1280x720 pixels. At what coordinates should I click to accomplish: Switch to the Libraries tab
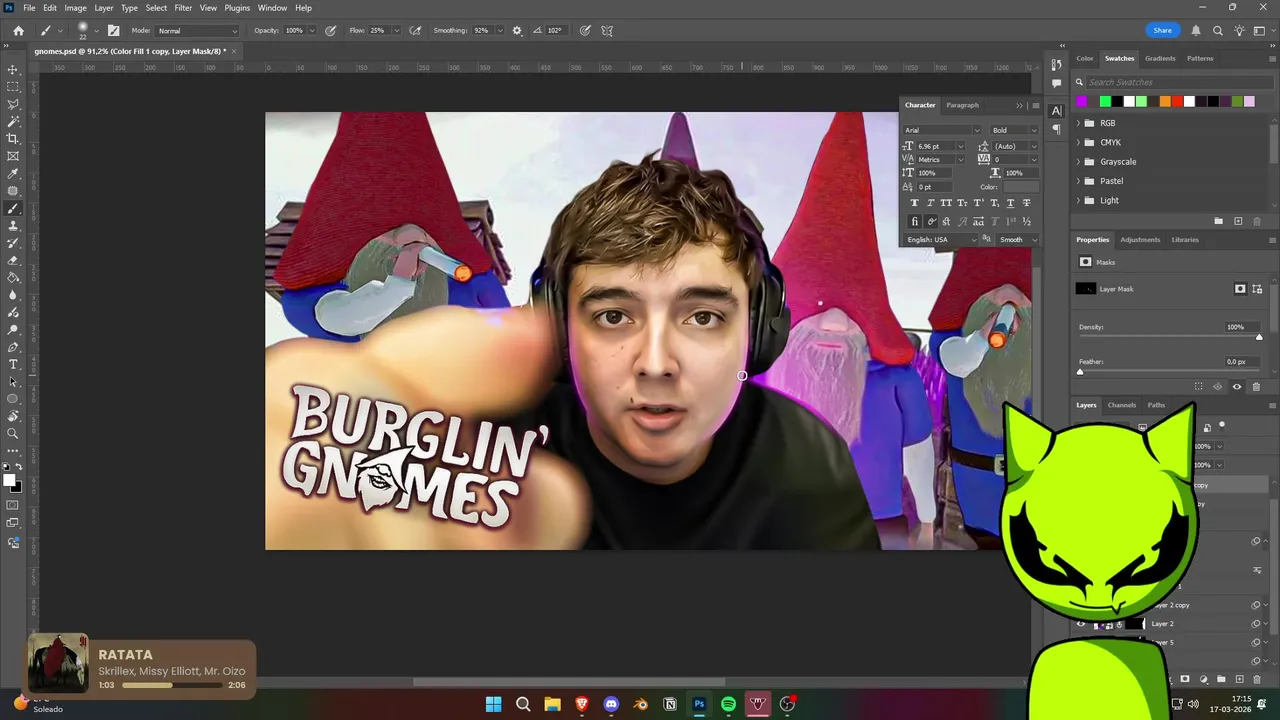(1185, 240)
